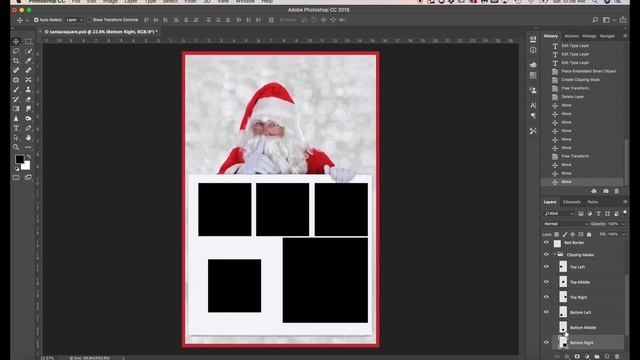This screenshot has width=640, height=360.
Task: Select the Zoom tool
Action: pos(16,147)
